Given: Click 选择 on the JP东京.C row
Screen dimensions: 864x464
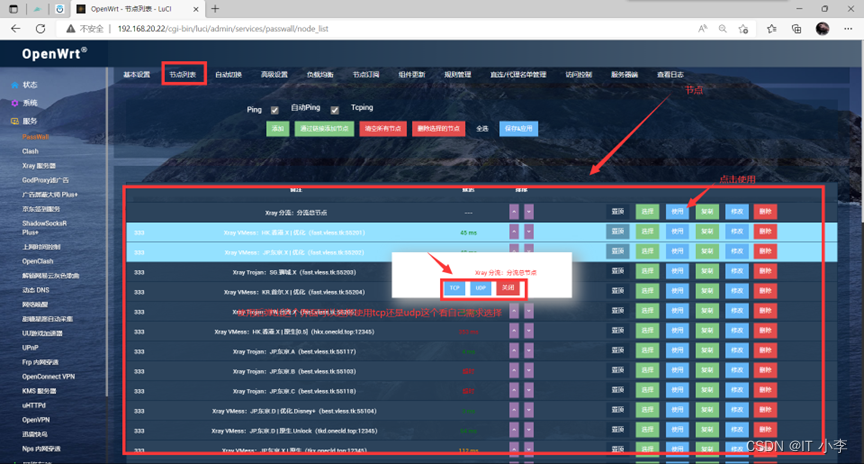Looking at the screenshot, I should pyautogui.click(x=647, y=390).
